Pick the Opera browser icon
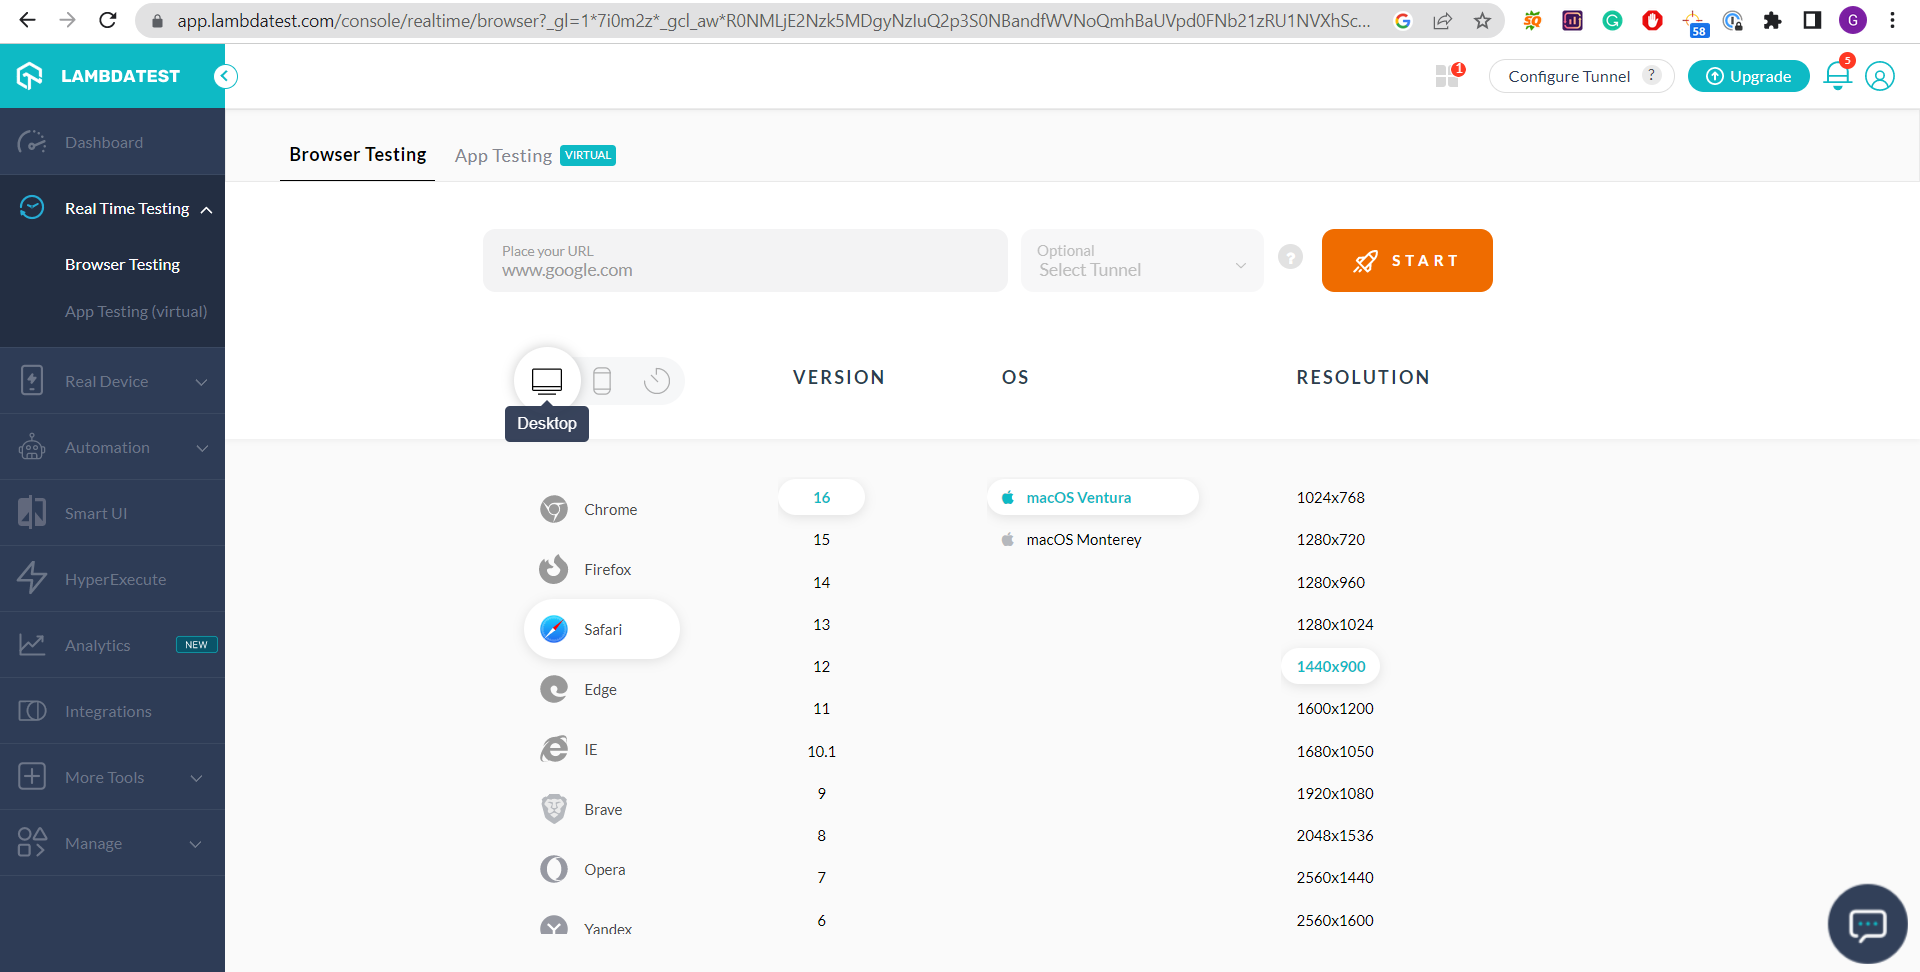The width and height of the screenshot is (1920, 972). [554, 869]
